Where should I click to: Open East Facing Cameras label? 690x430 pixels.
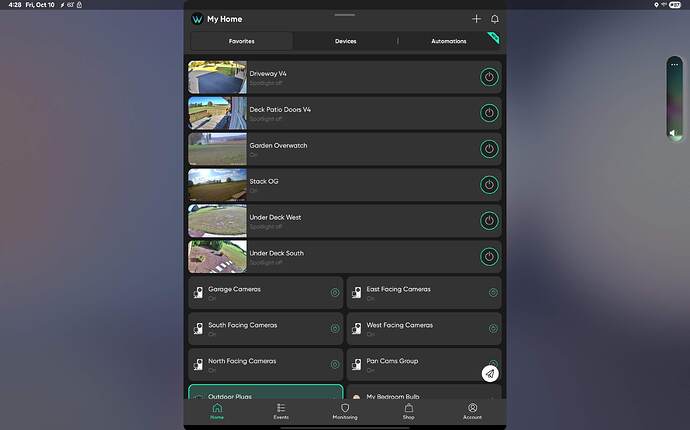pos(398,289)
